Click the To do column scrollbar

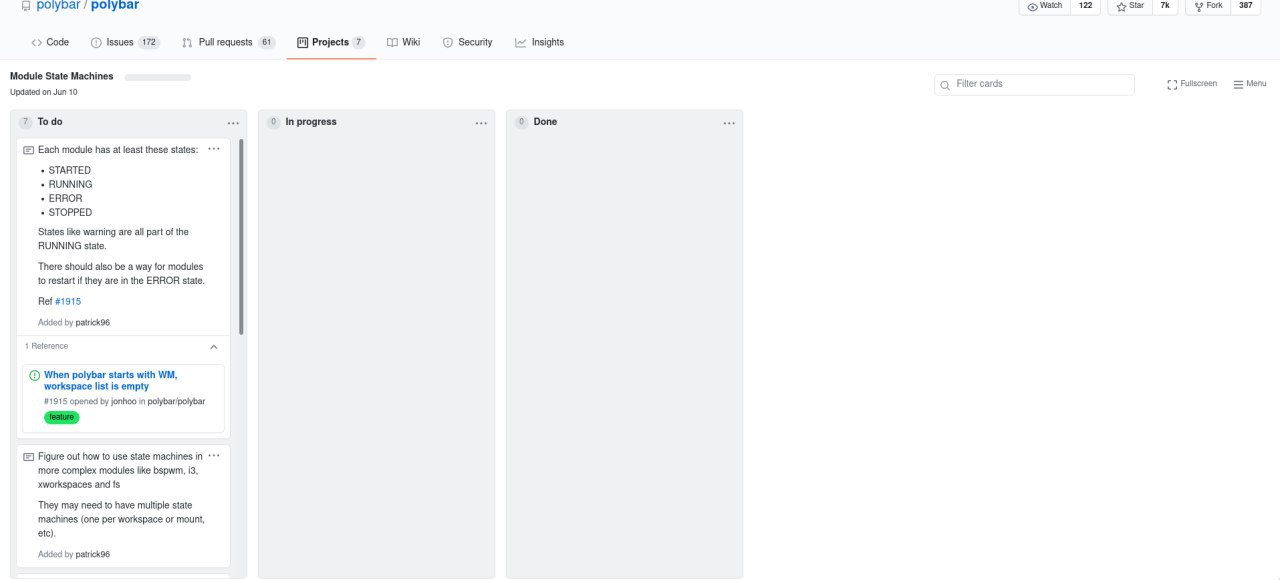tap(242, 237)
